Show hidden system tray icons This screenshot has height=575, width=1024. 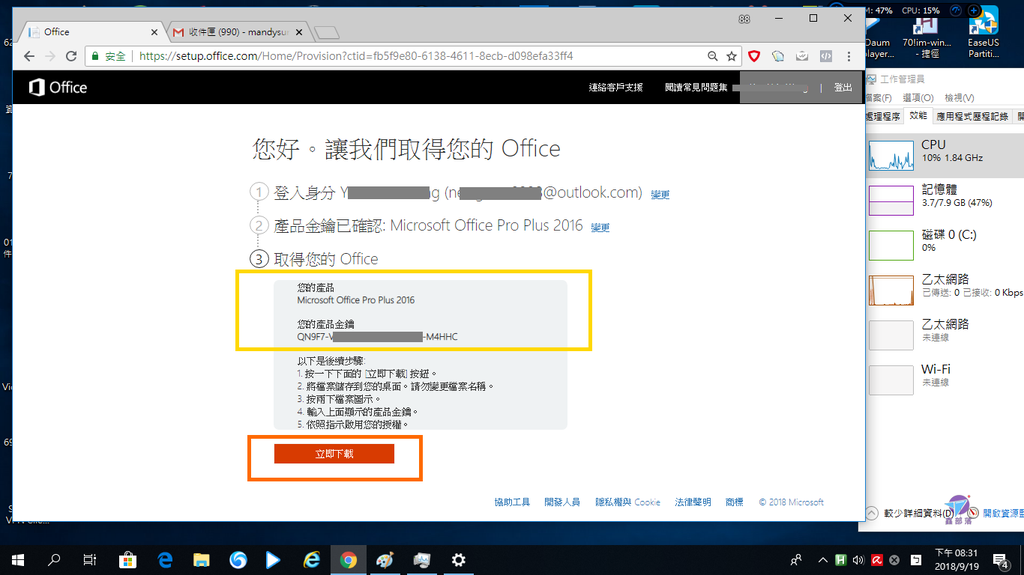pyautogui.click(x=823, y=560)
